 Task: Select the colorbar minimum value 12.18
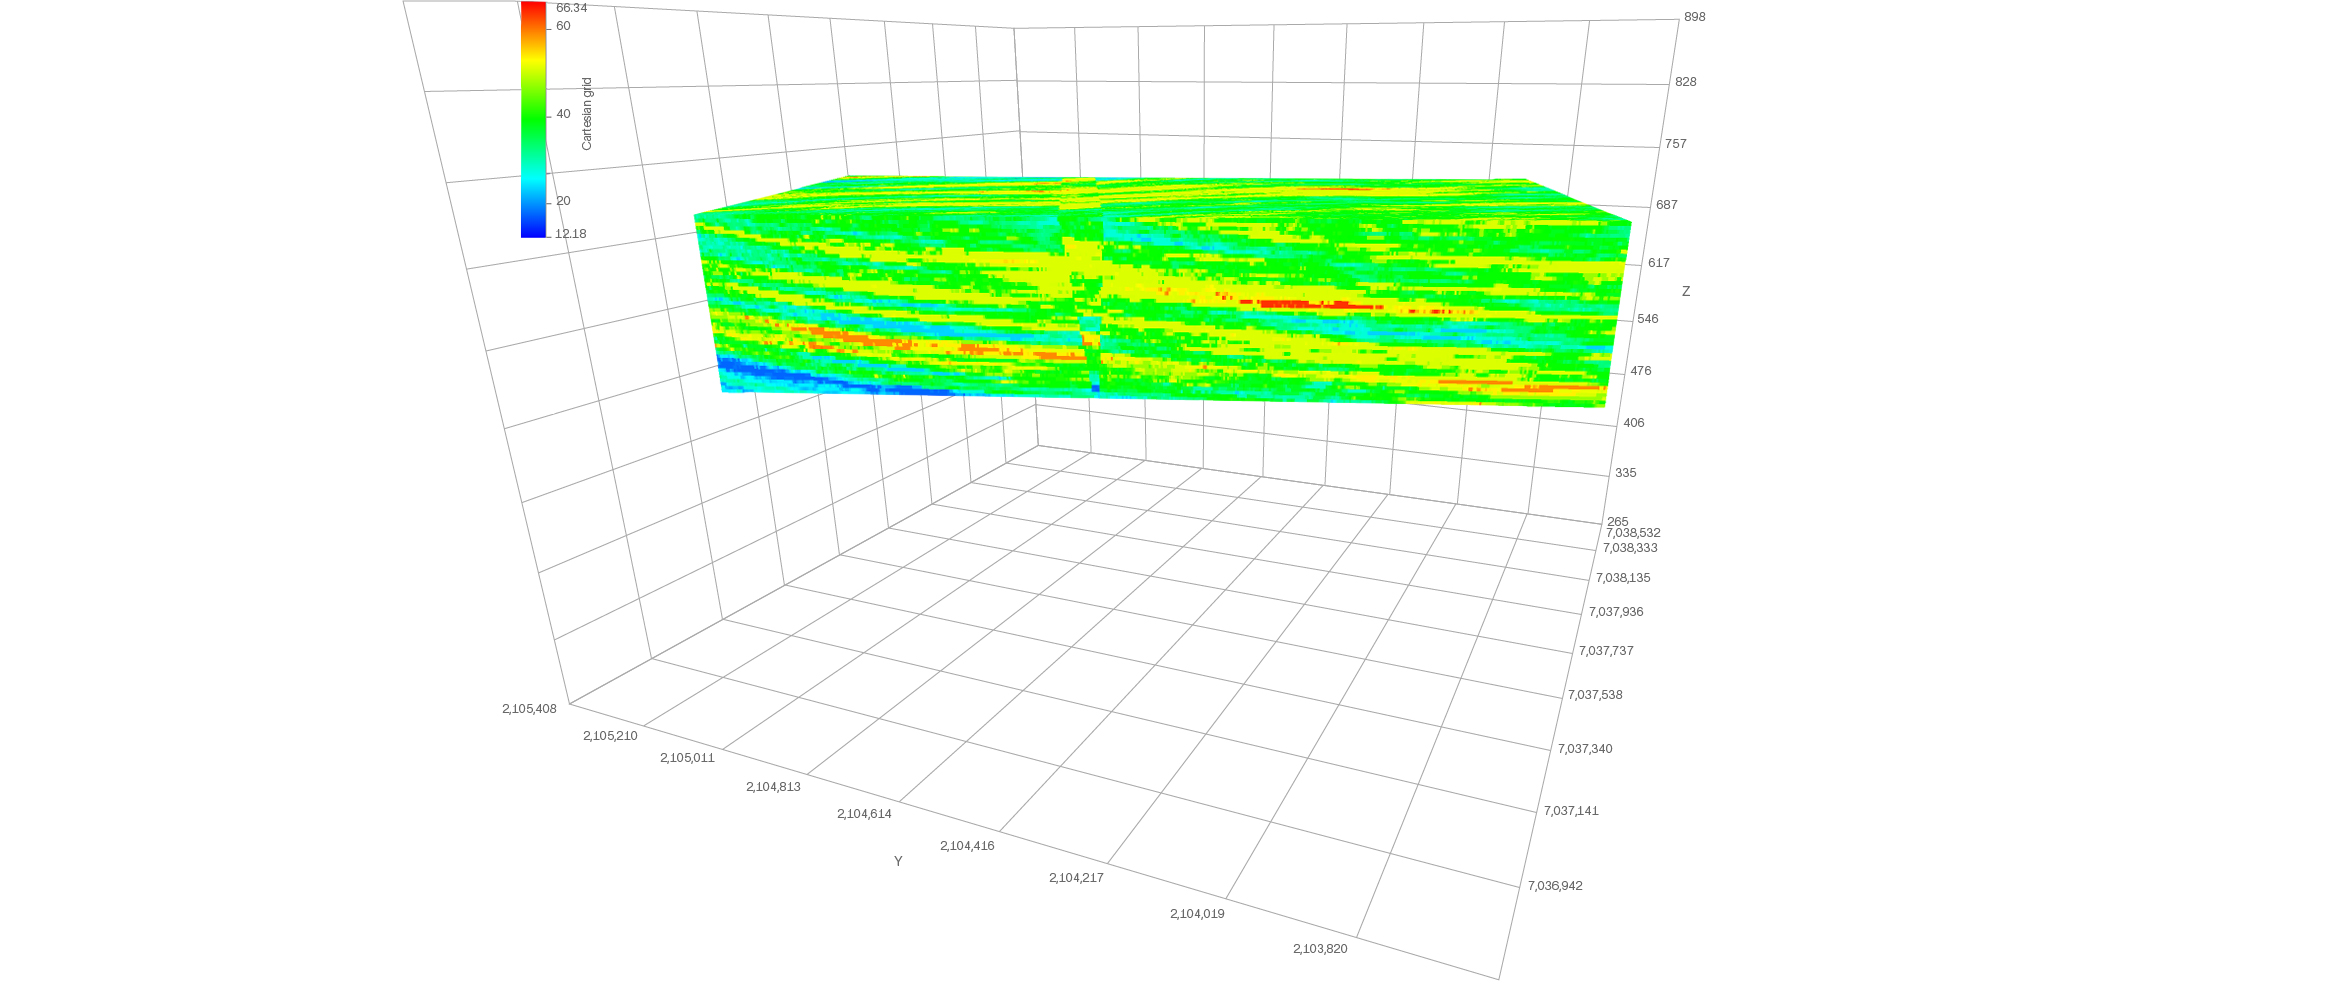click(x=571, y=234)
